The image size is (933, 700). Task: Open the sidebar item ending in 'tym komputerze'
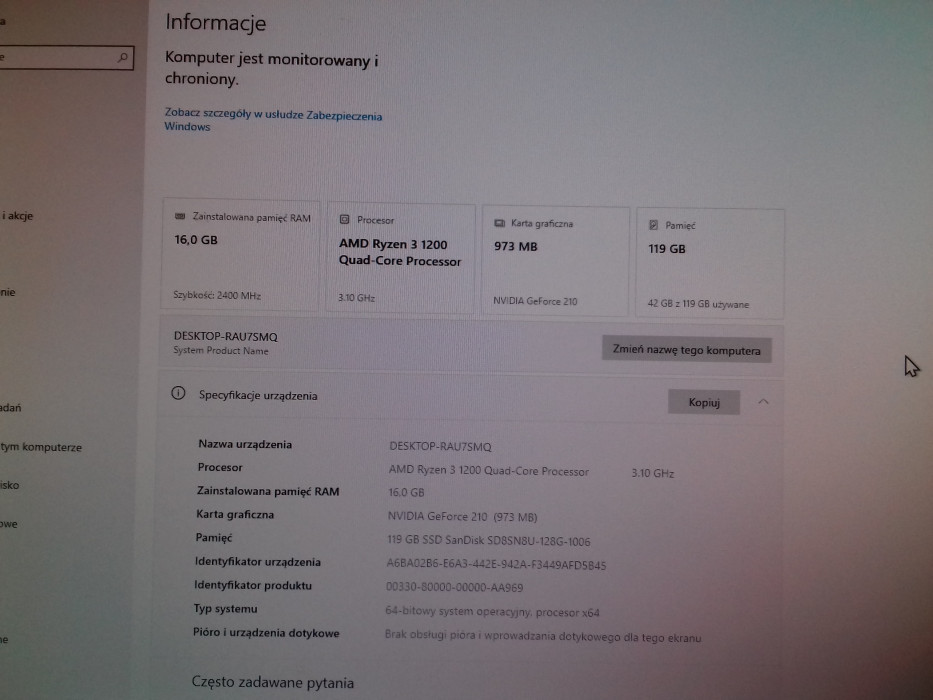click(x=41, y=447)
